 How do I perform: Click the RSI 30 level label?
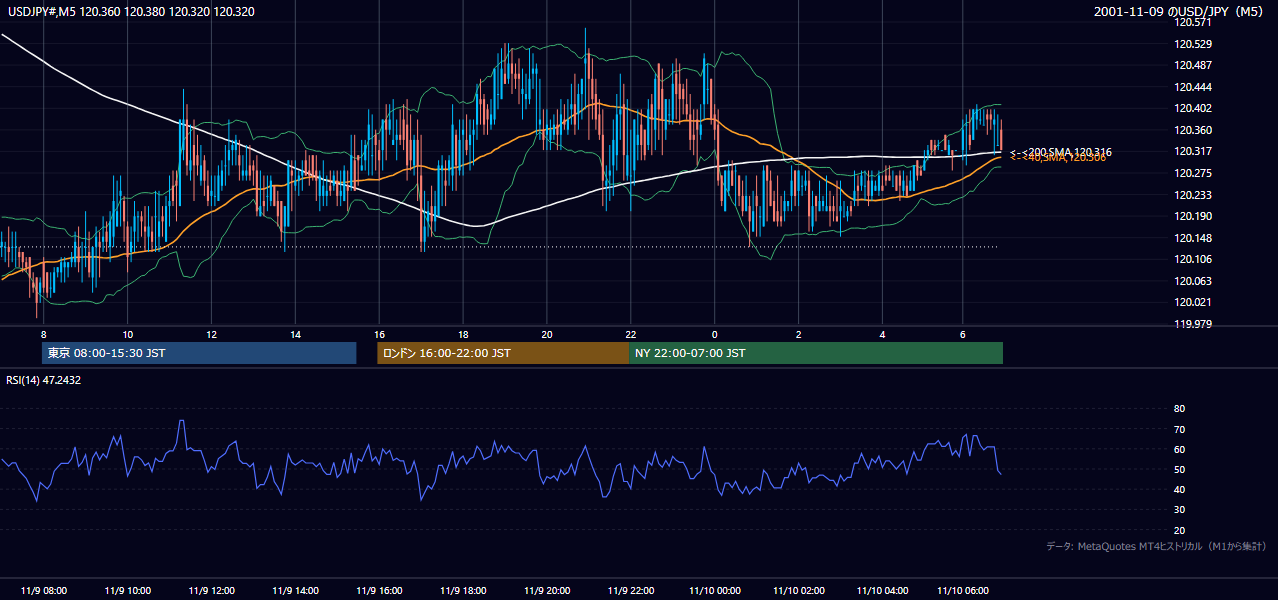[1180, 510]
